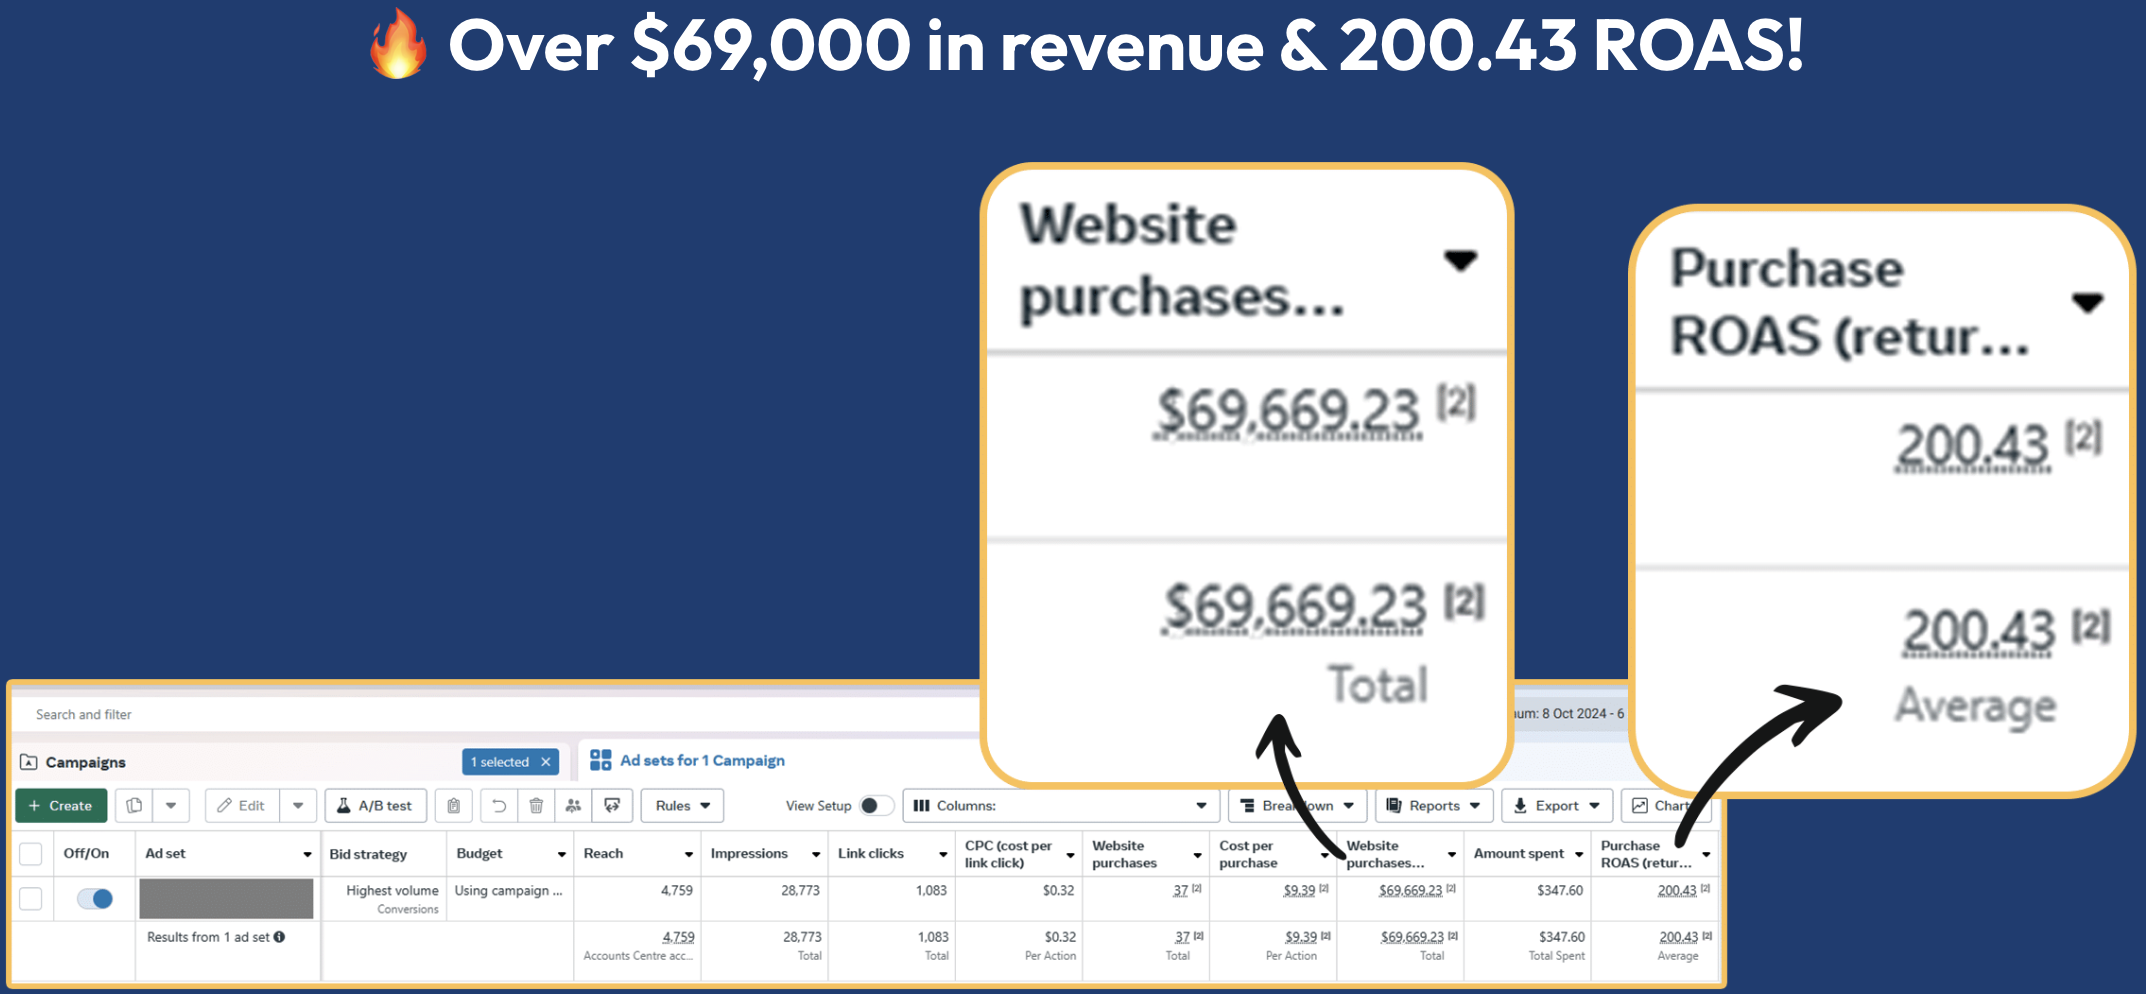Open the Export dropdown

(x=1557, y=806)
